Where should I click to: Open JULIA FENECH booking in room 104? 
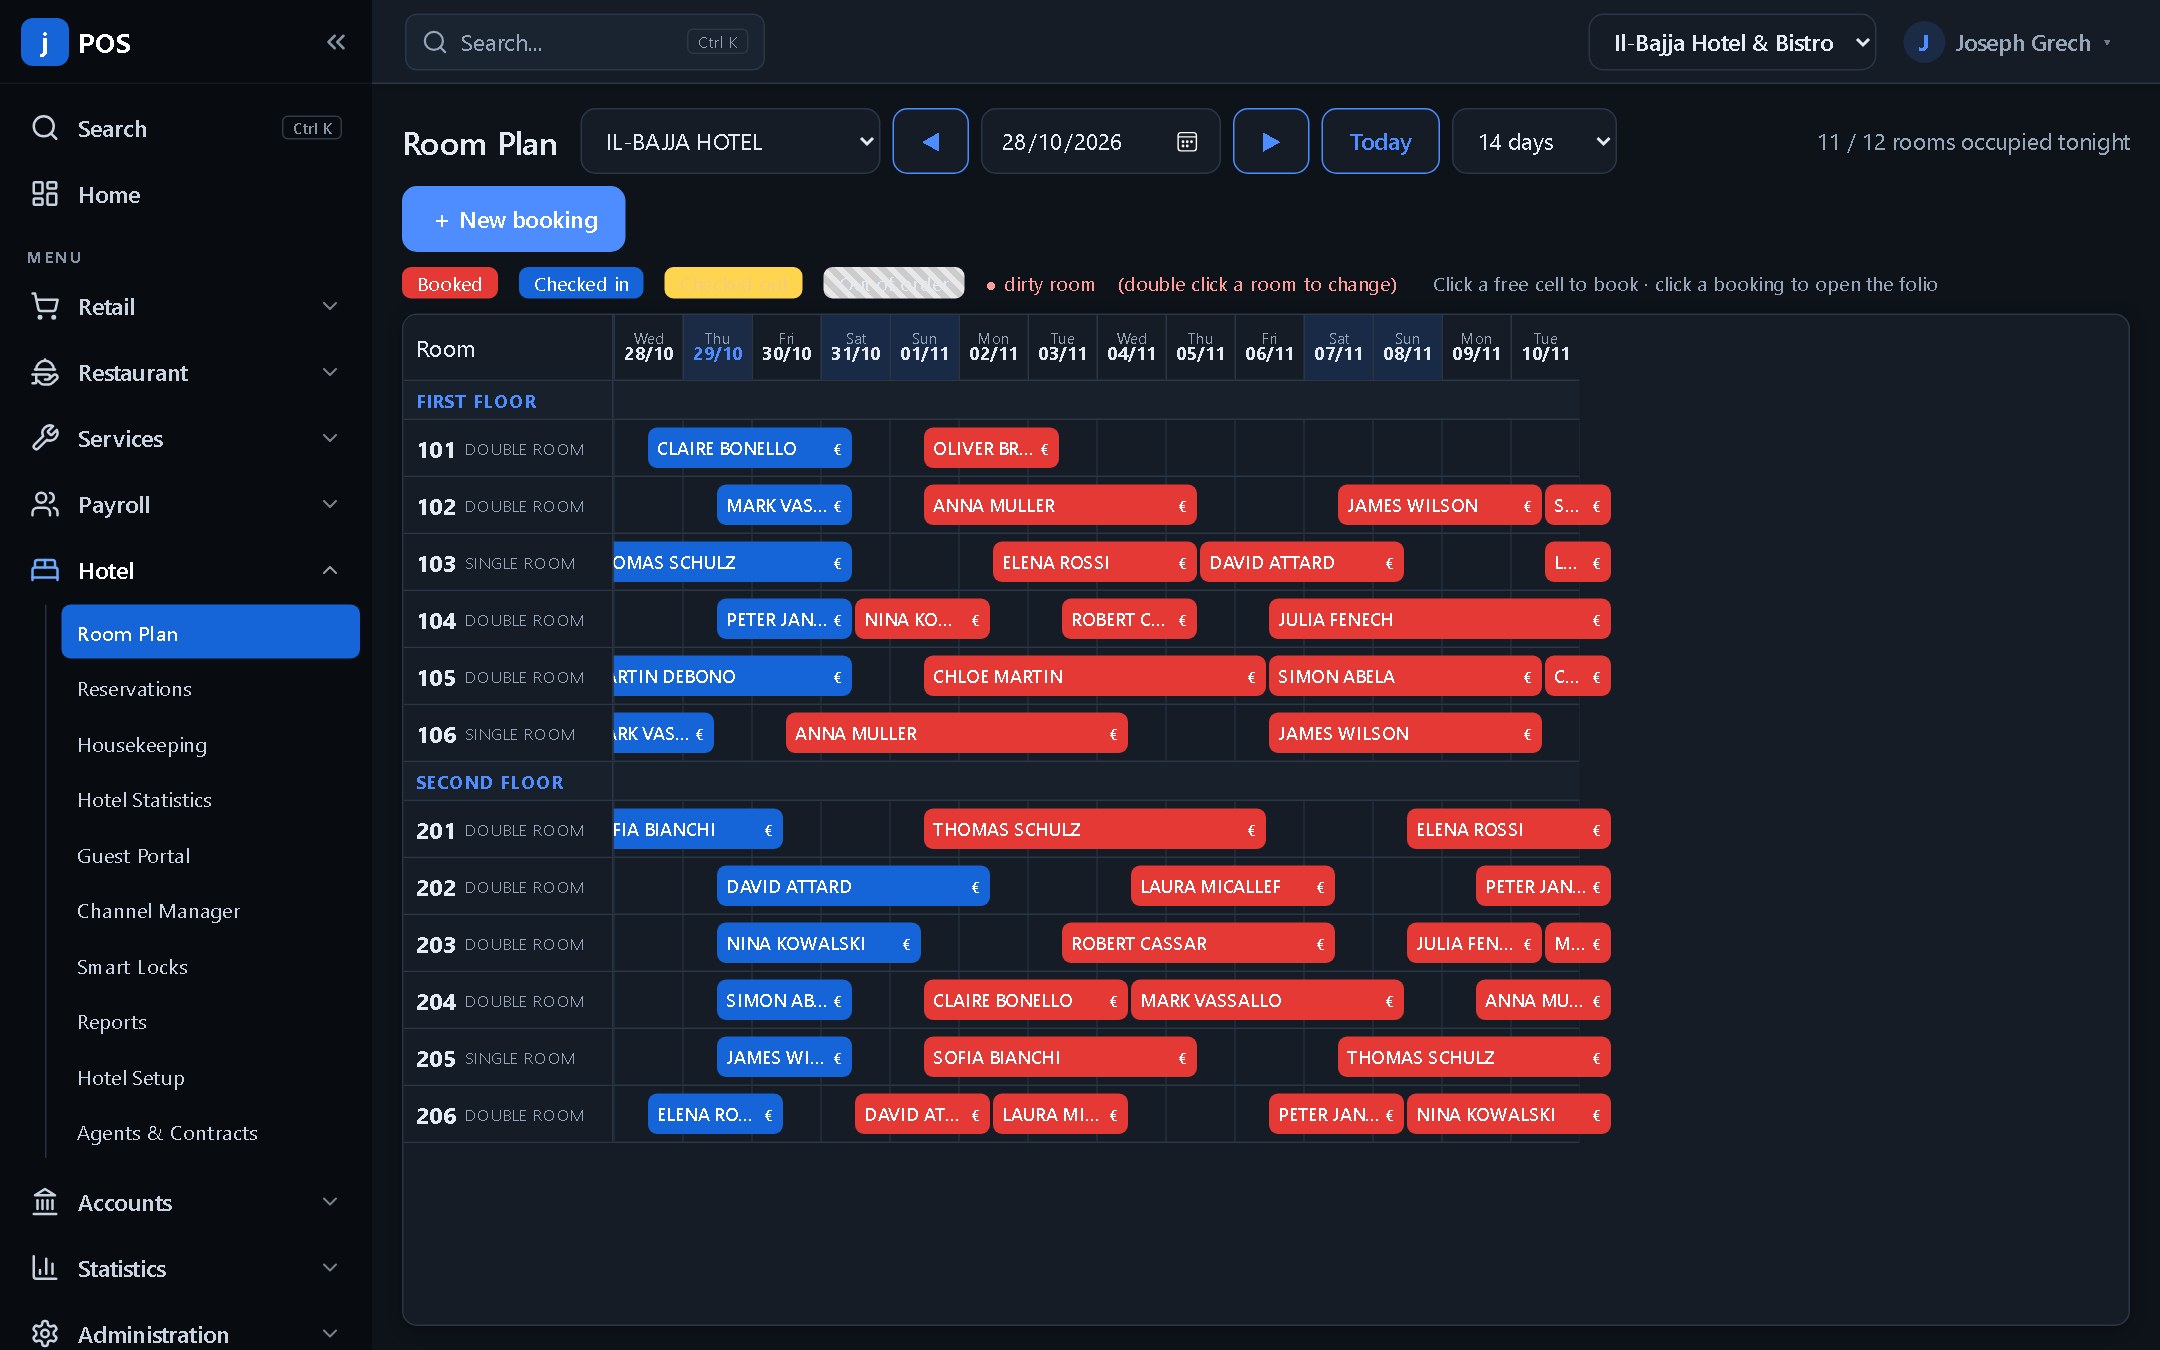(x=1439, y=619)
